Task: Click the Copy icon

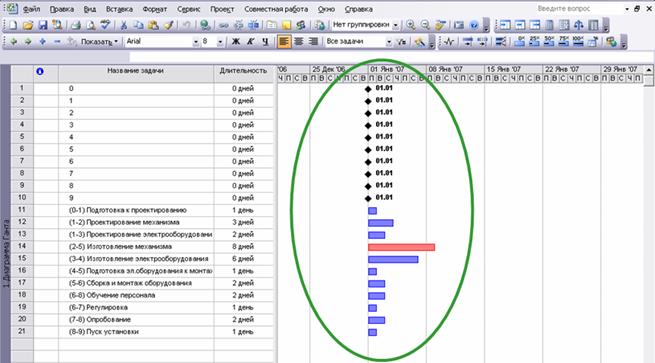Action: coord(138,25)
